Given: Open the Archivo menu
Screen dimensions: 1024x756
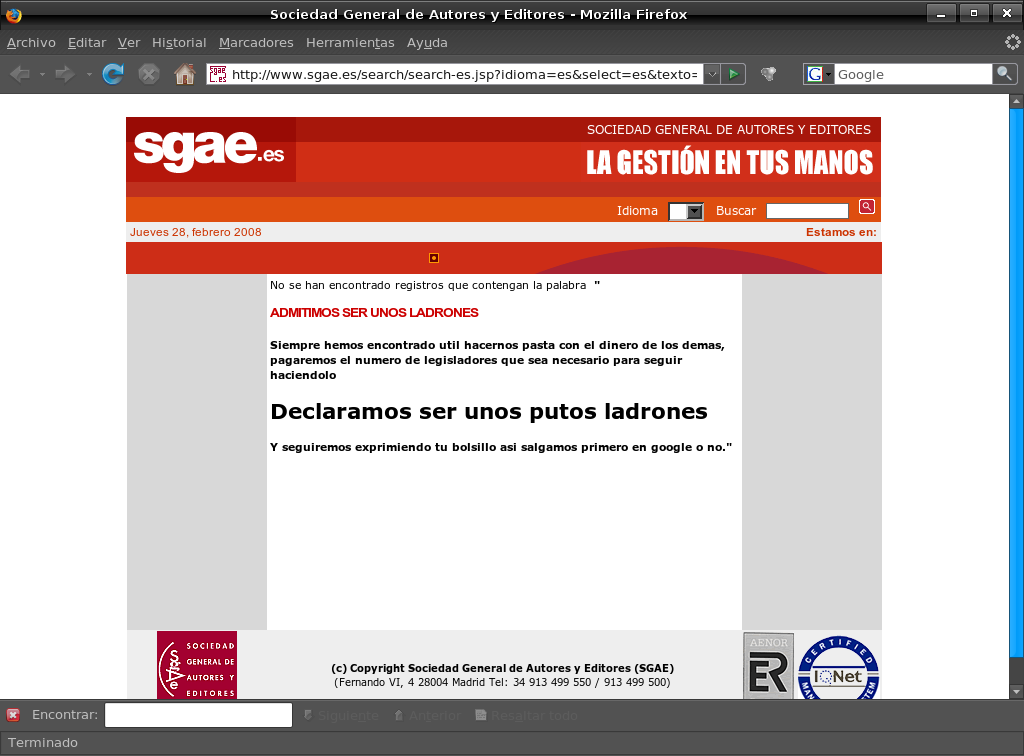Looking at the screenshot, I should pos(31,42).
